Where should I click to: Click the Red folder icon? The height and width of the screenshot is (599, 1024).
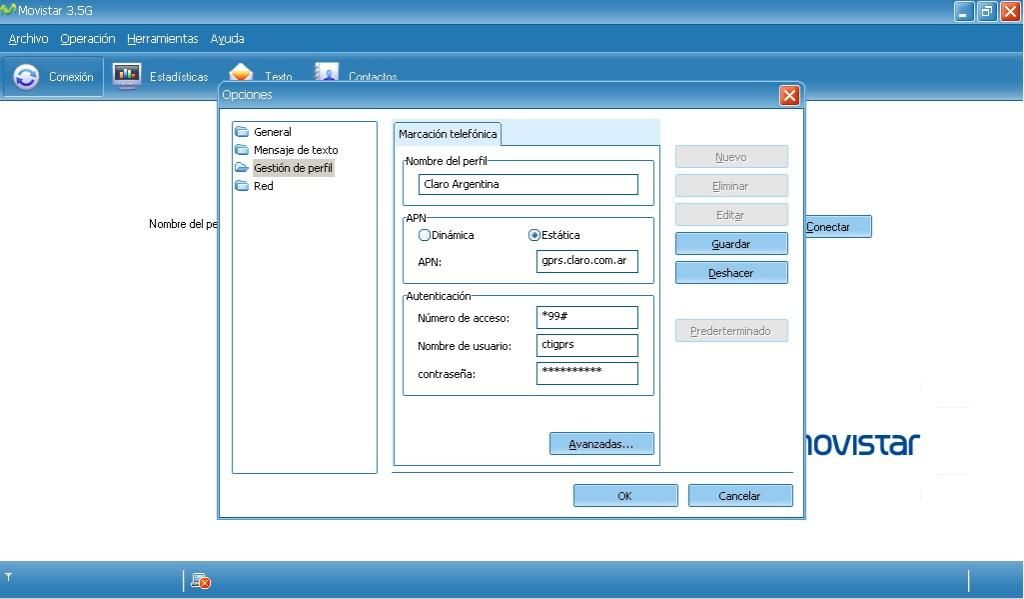click(x=242, y=186)
